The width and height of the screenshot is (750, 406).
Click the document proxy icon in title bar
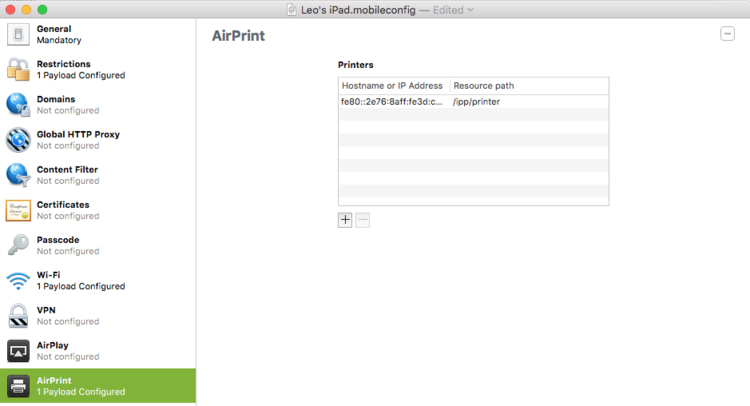(x=291, y=10)
